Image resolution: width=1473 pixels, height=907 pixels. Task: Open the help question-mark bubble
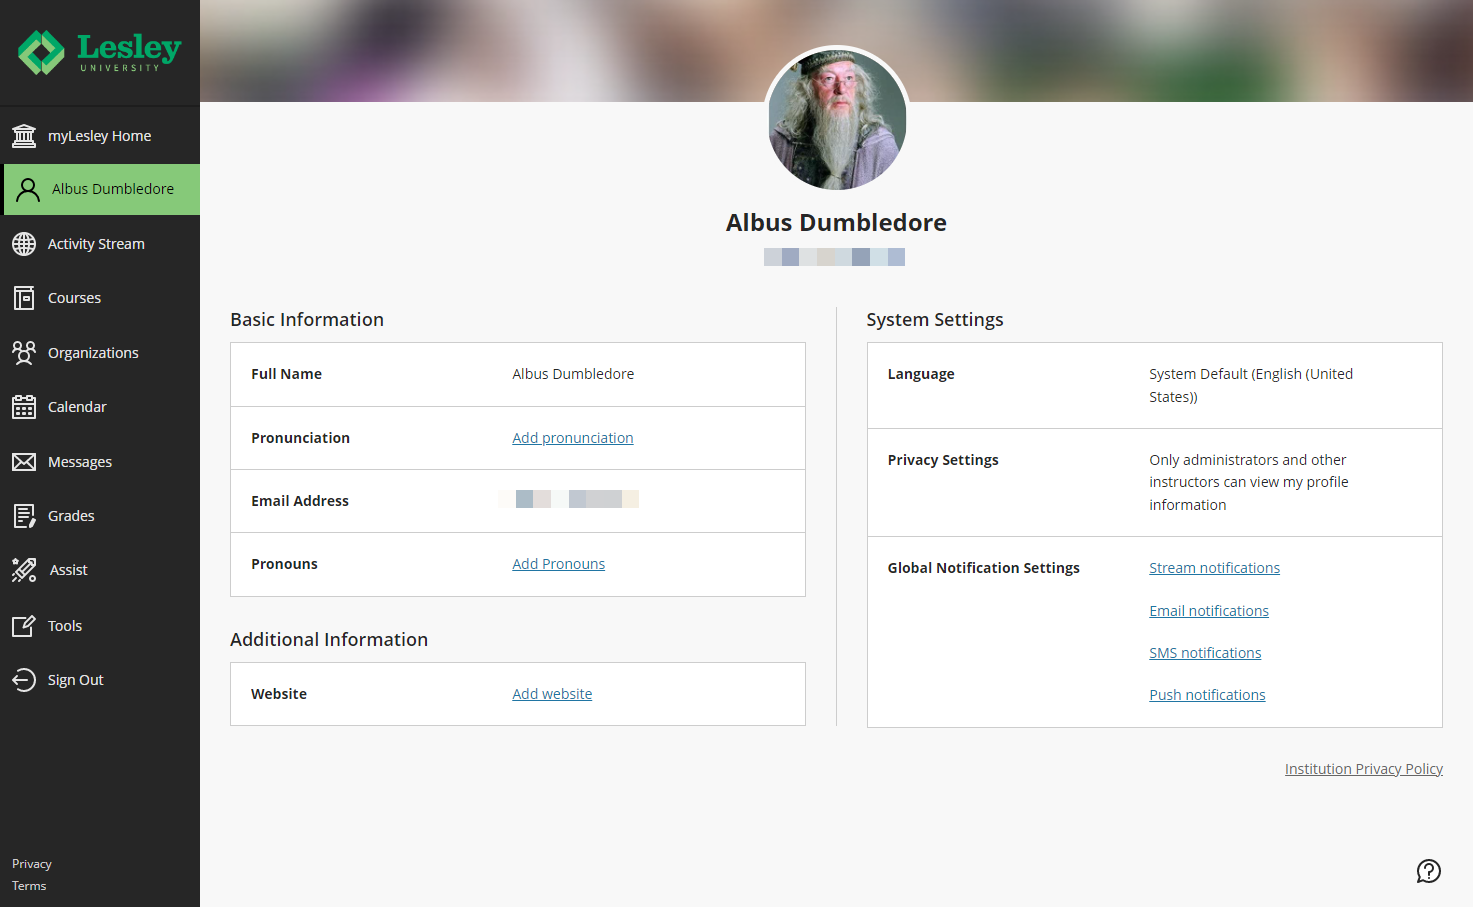pos(1429,871)
